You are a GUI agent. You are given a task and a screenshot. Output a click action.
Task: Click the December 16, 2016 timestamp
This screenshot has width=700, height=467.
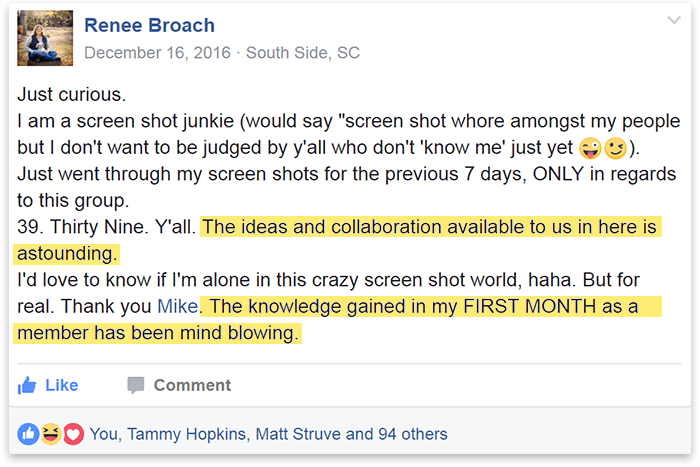tap(158, 53)
